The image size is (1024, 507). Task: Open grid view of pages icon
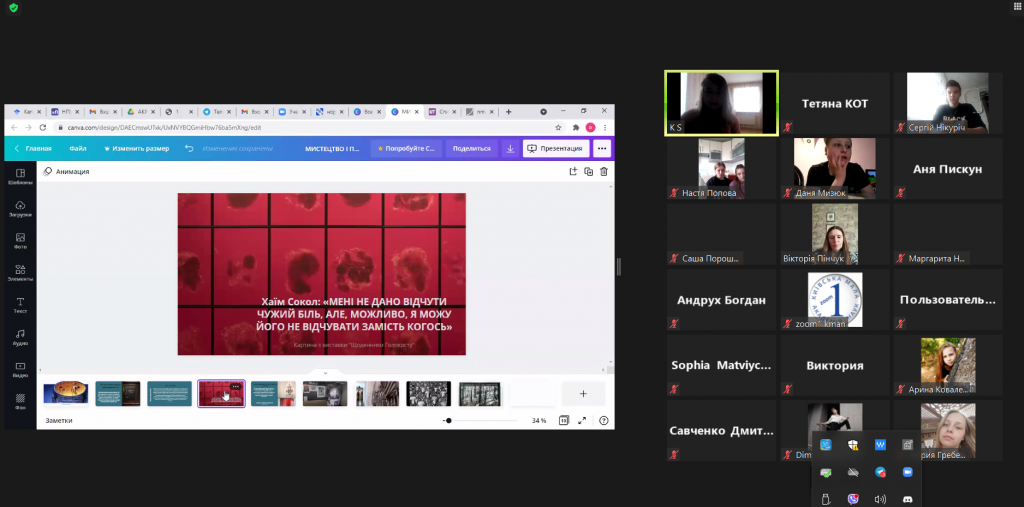pyautogui.click(x=563, y=421)
